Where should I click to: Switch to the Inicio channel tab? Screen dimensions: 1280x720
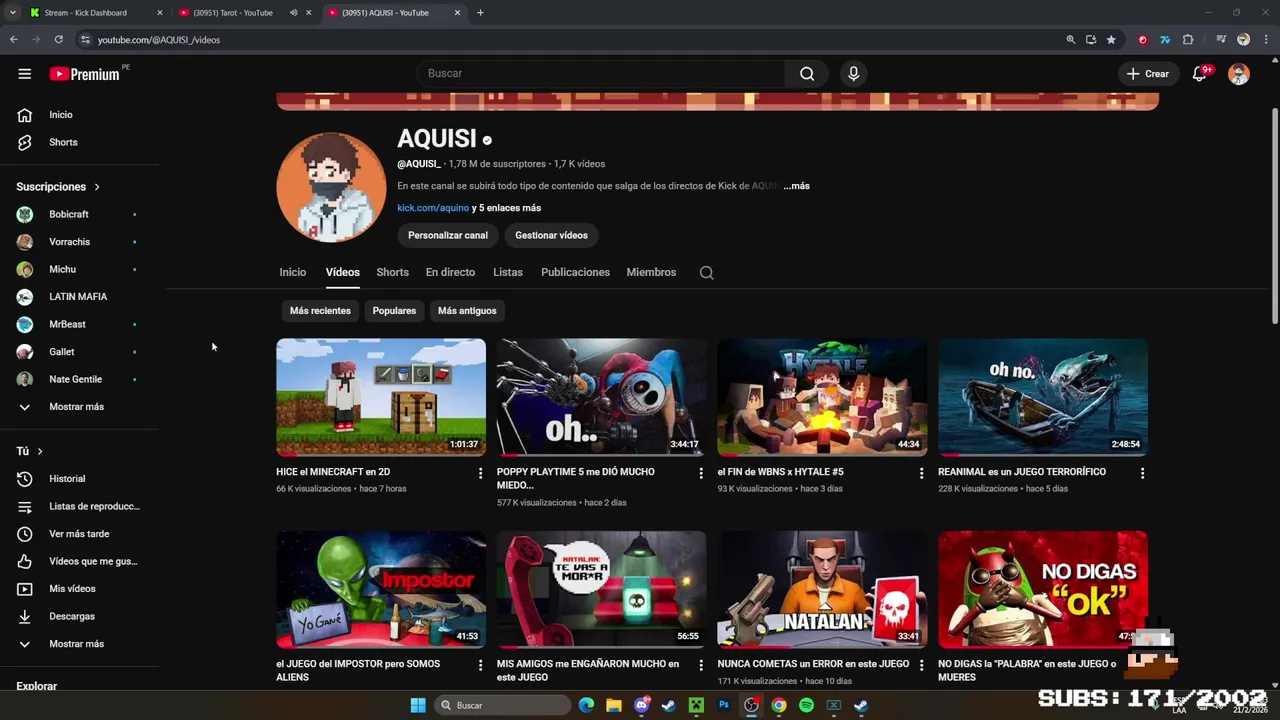(293, 272)
